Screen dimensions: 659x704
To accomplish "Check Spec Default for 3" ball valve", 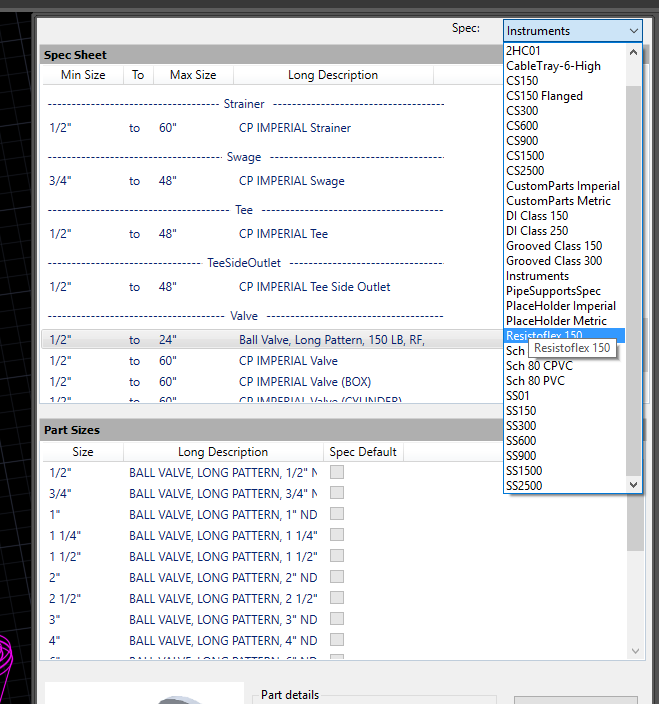I will click(337, 619).
